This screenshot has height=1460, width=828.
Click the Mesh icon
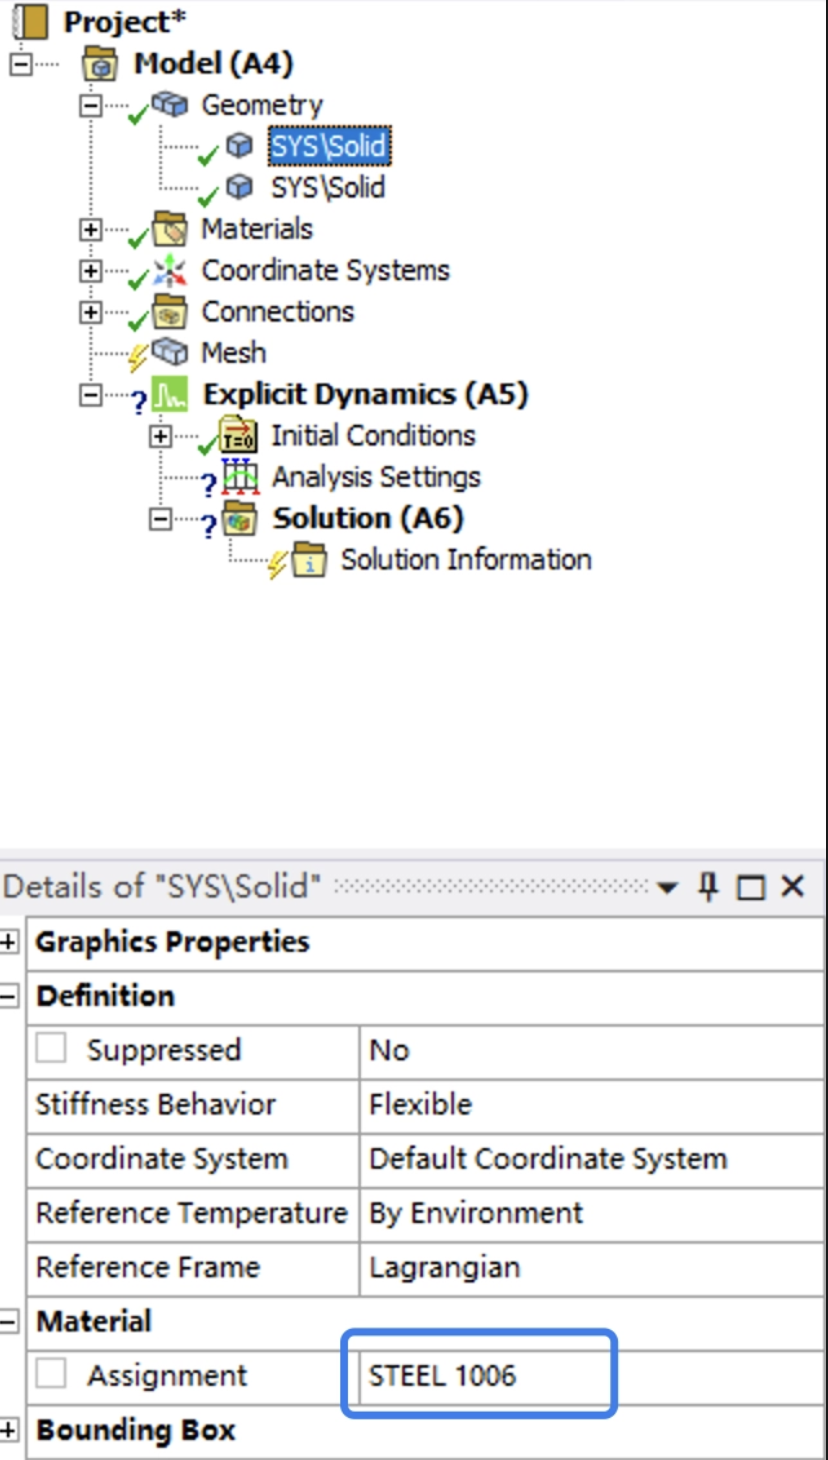(170, 352)
